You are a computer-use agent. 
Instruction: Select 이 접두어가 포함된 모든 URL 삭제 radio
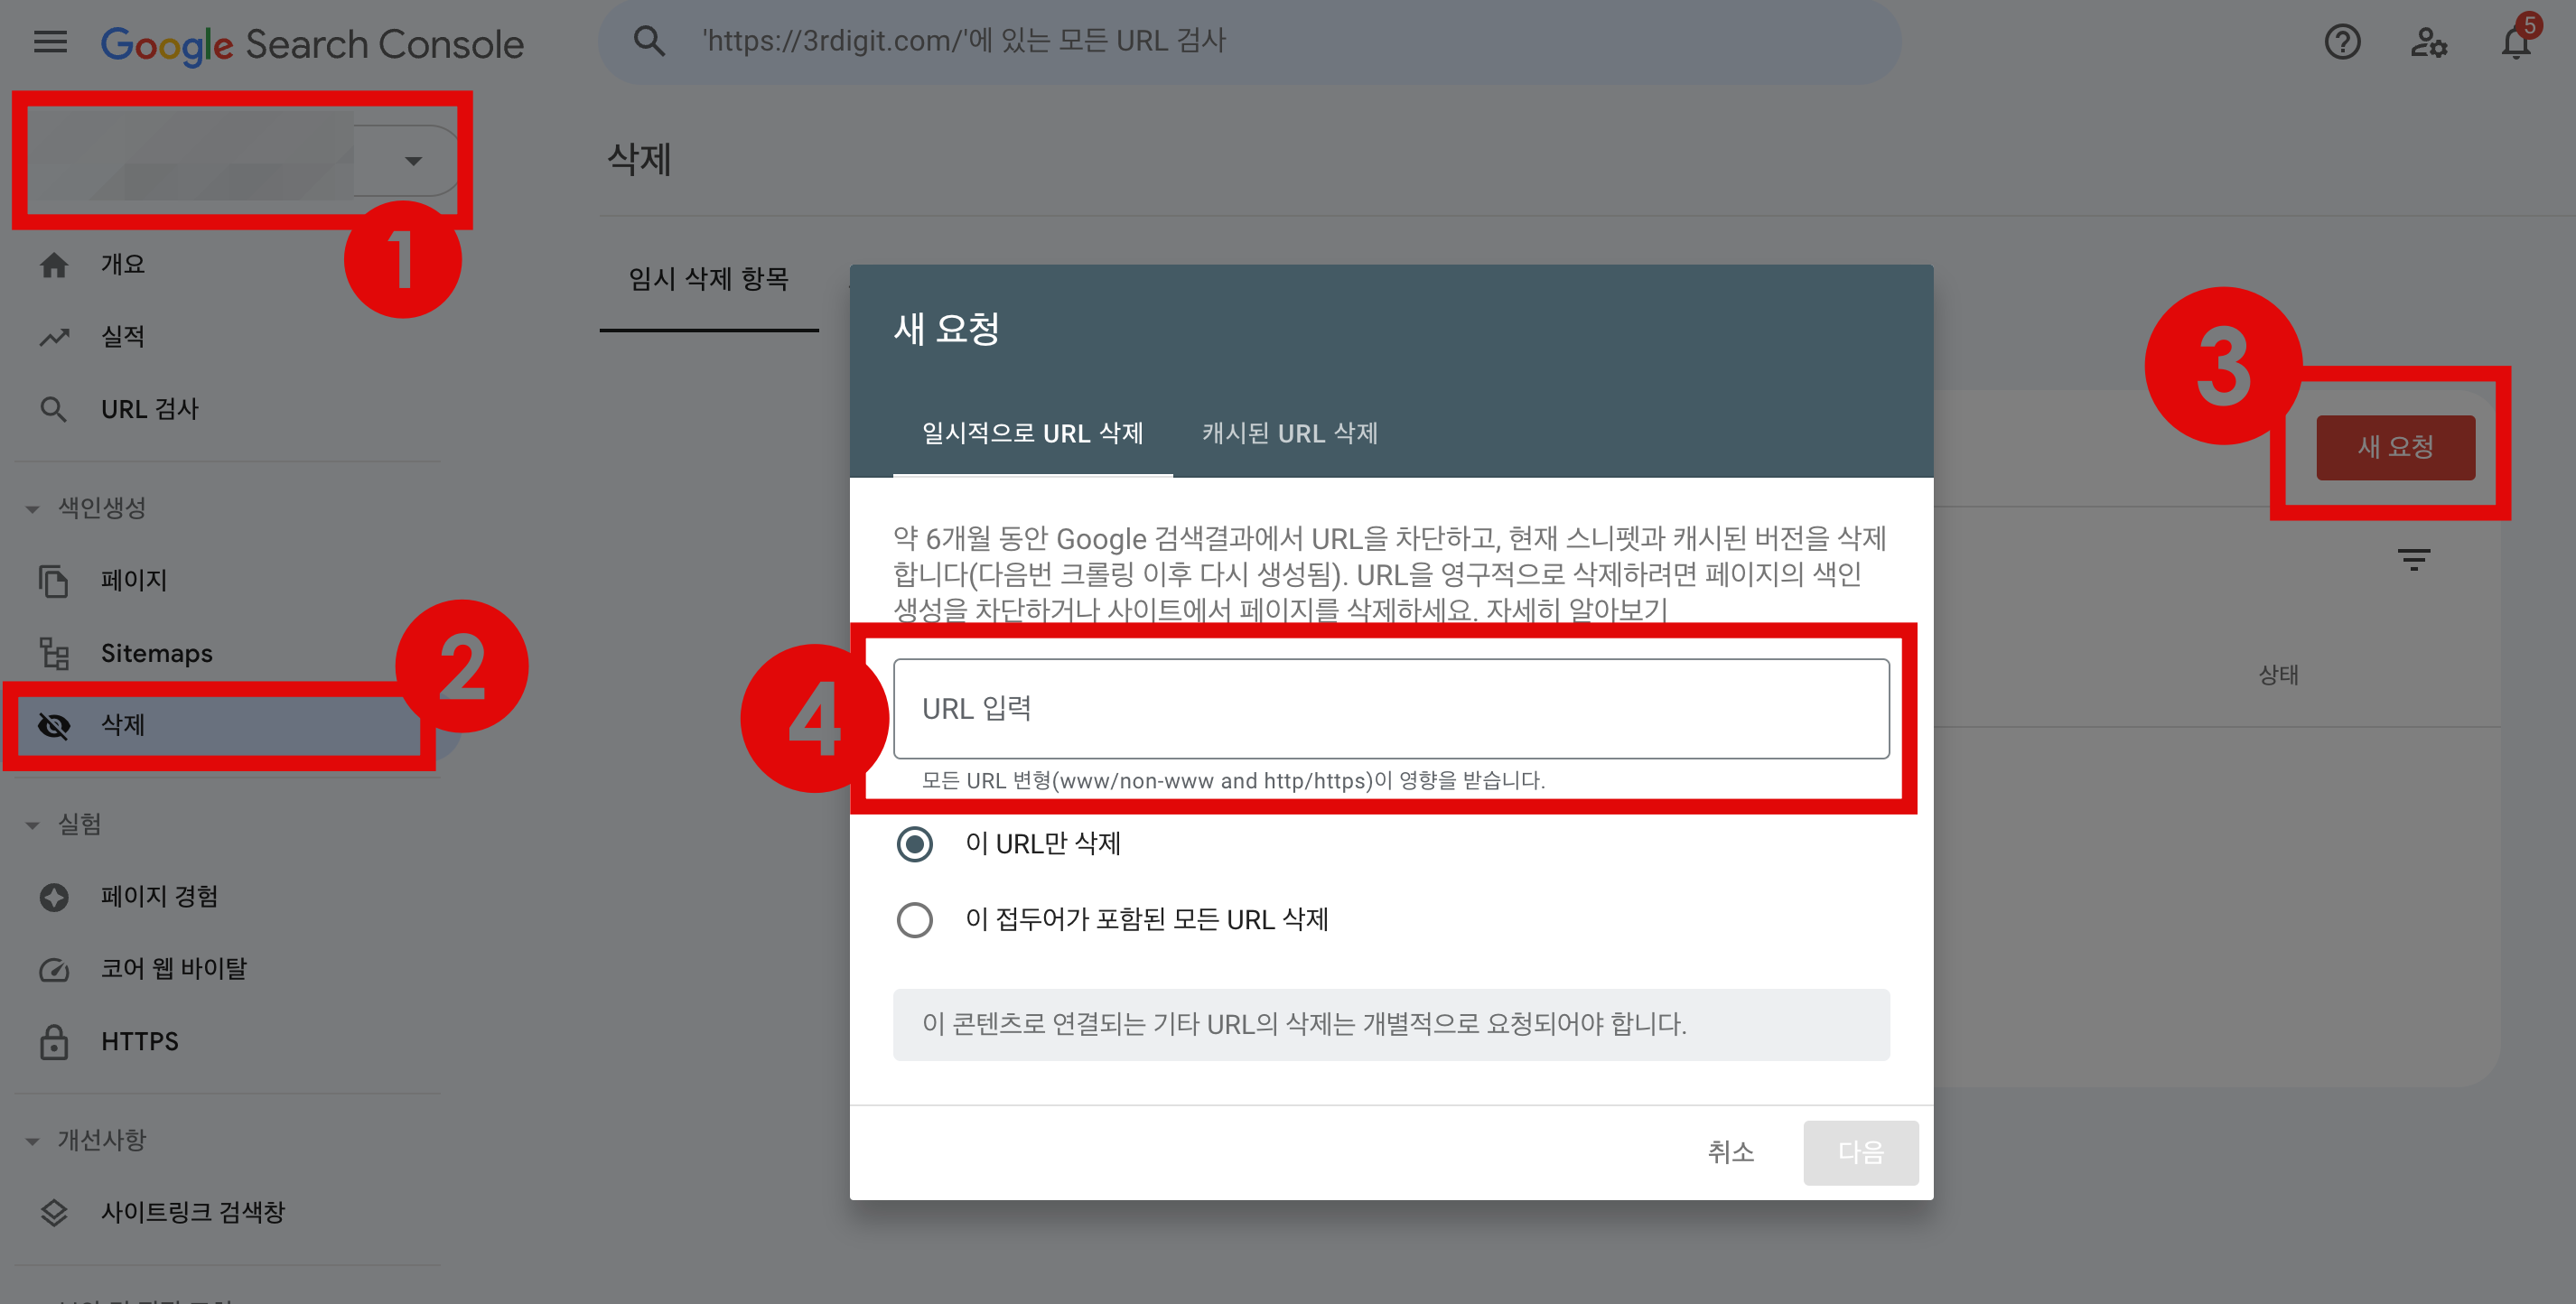pos(914,920)
